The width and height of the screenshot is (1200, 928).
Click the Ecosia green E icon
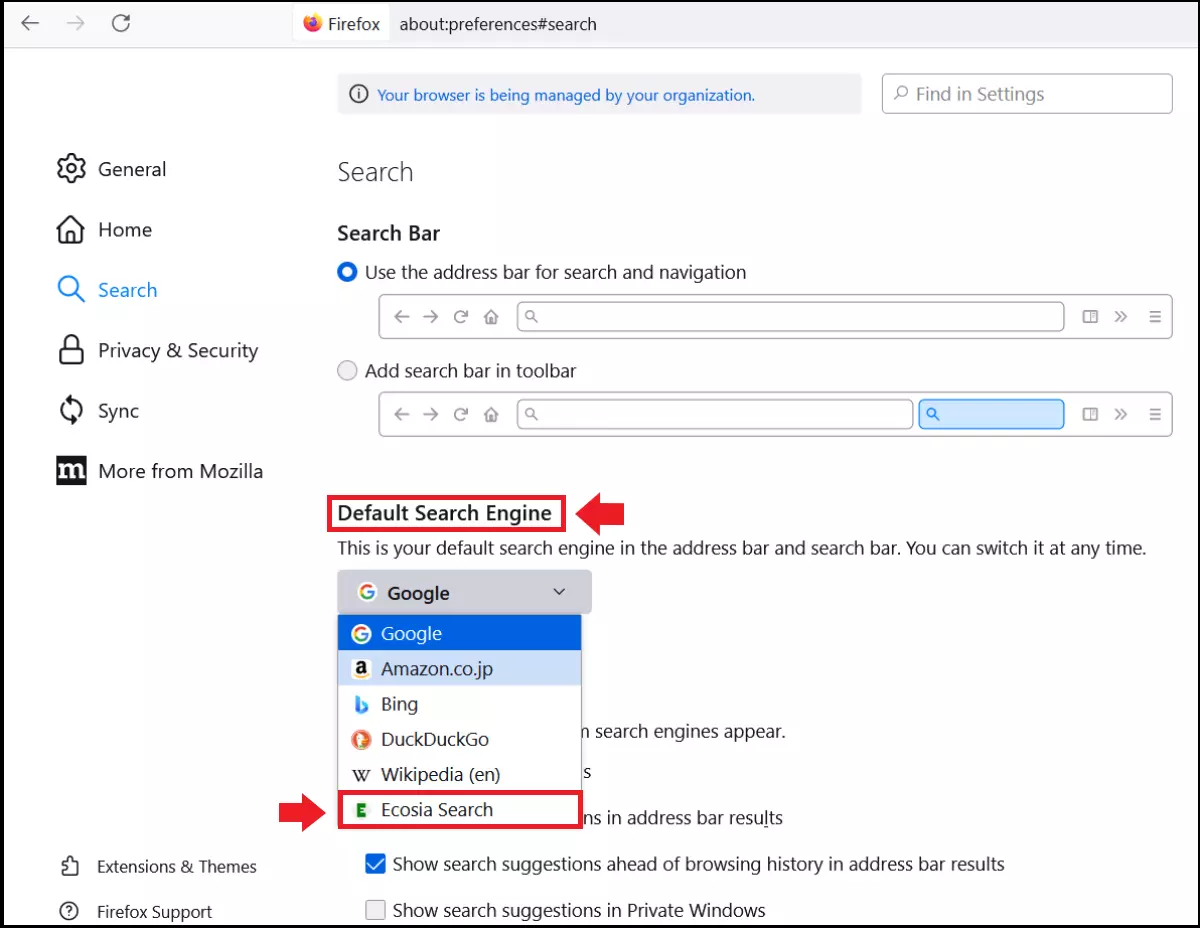tap(361, 810)
